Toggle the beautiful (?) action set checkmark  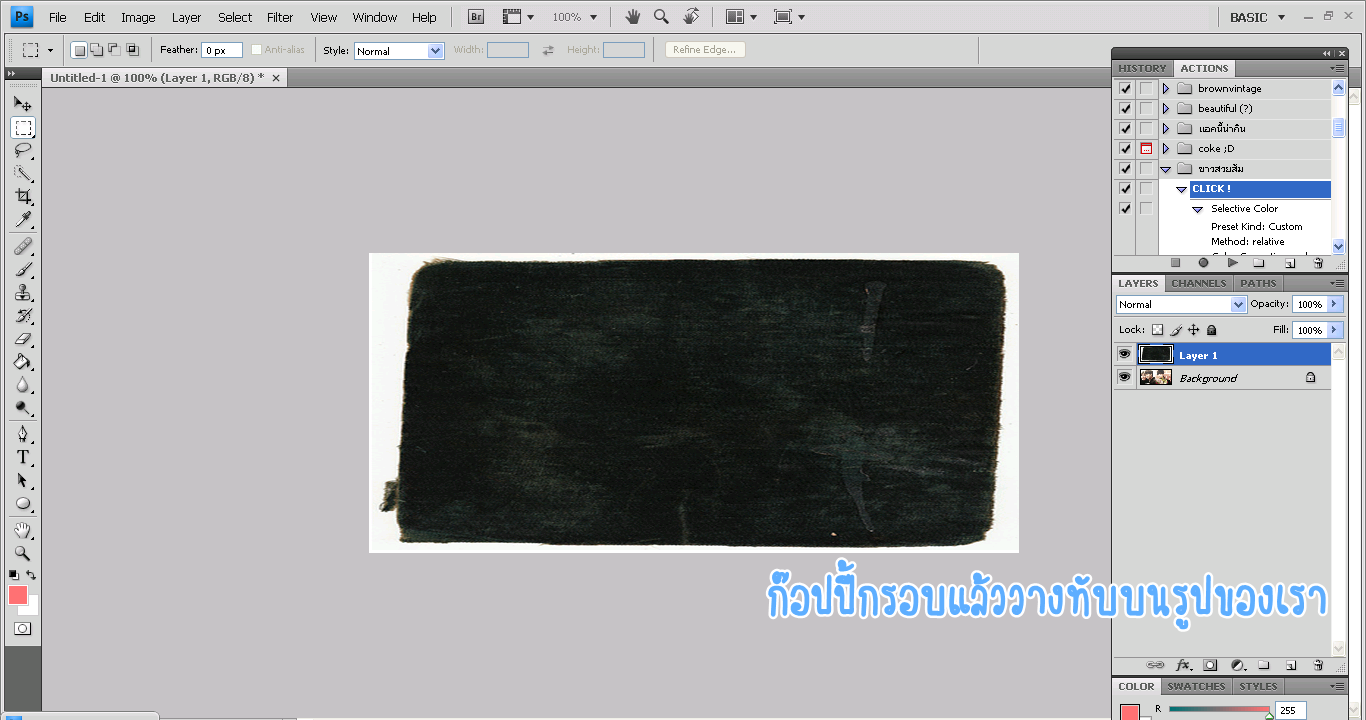click(x=1125, y=108)
